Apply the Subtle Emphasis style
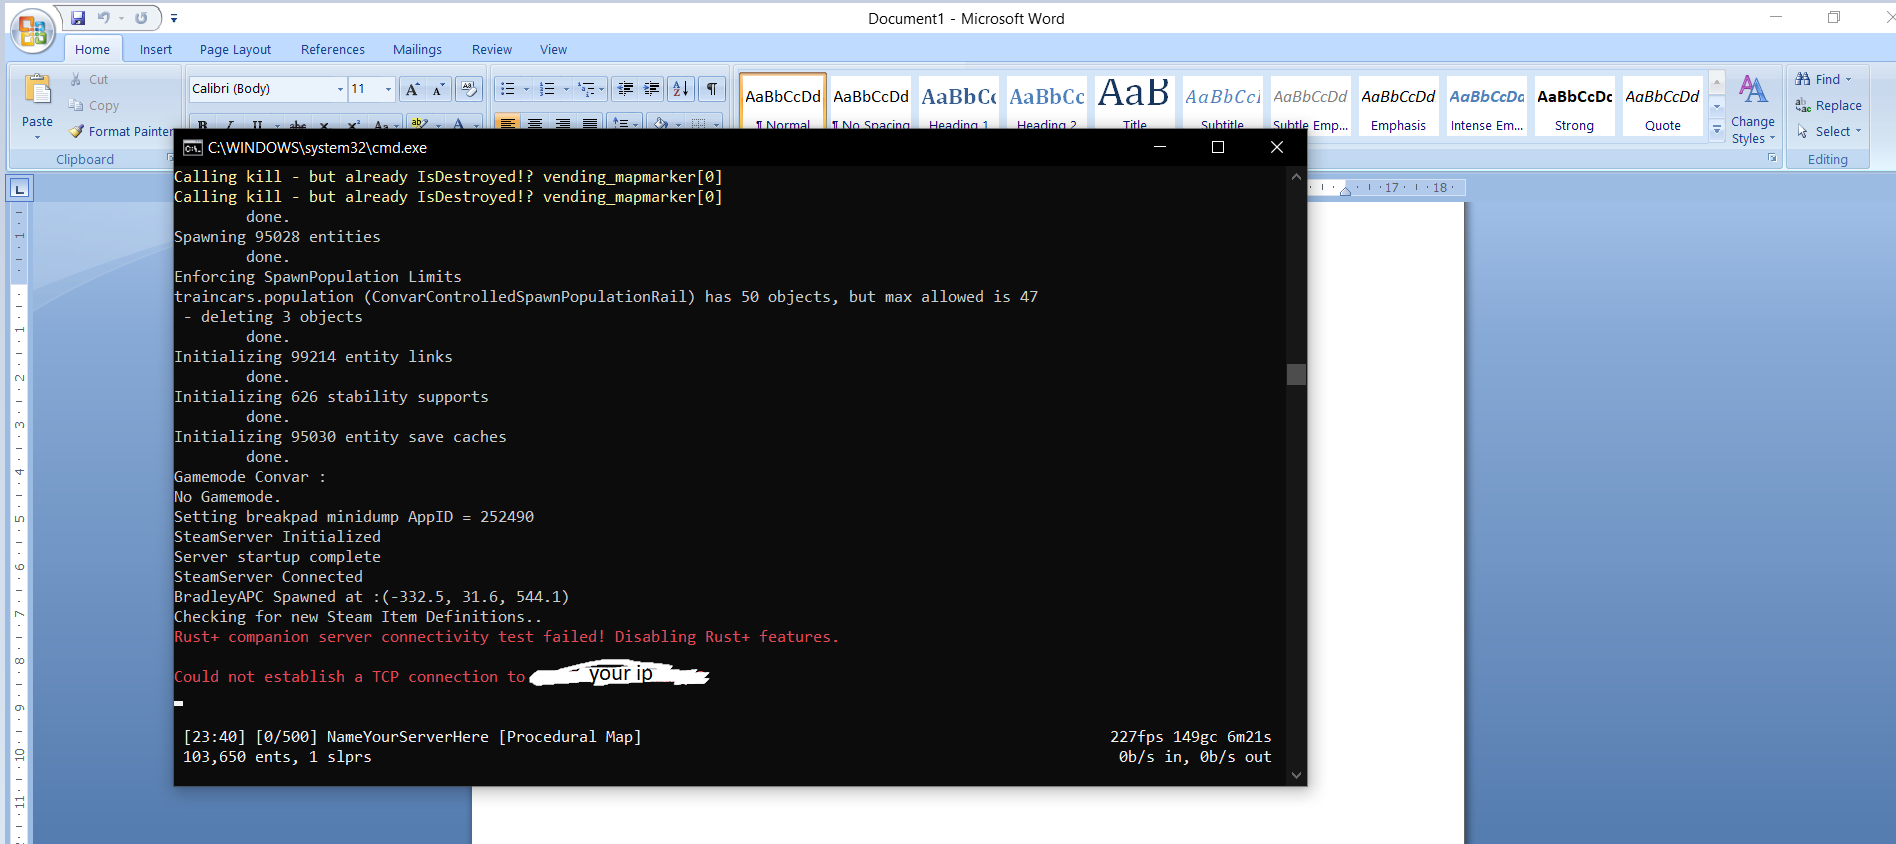 coord(1311,103)
